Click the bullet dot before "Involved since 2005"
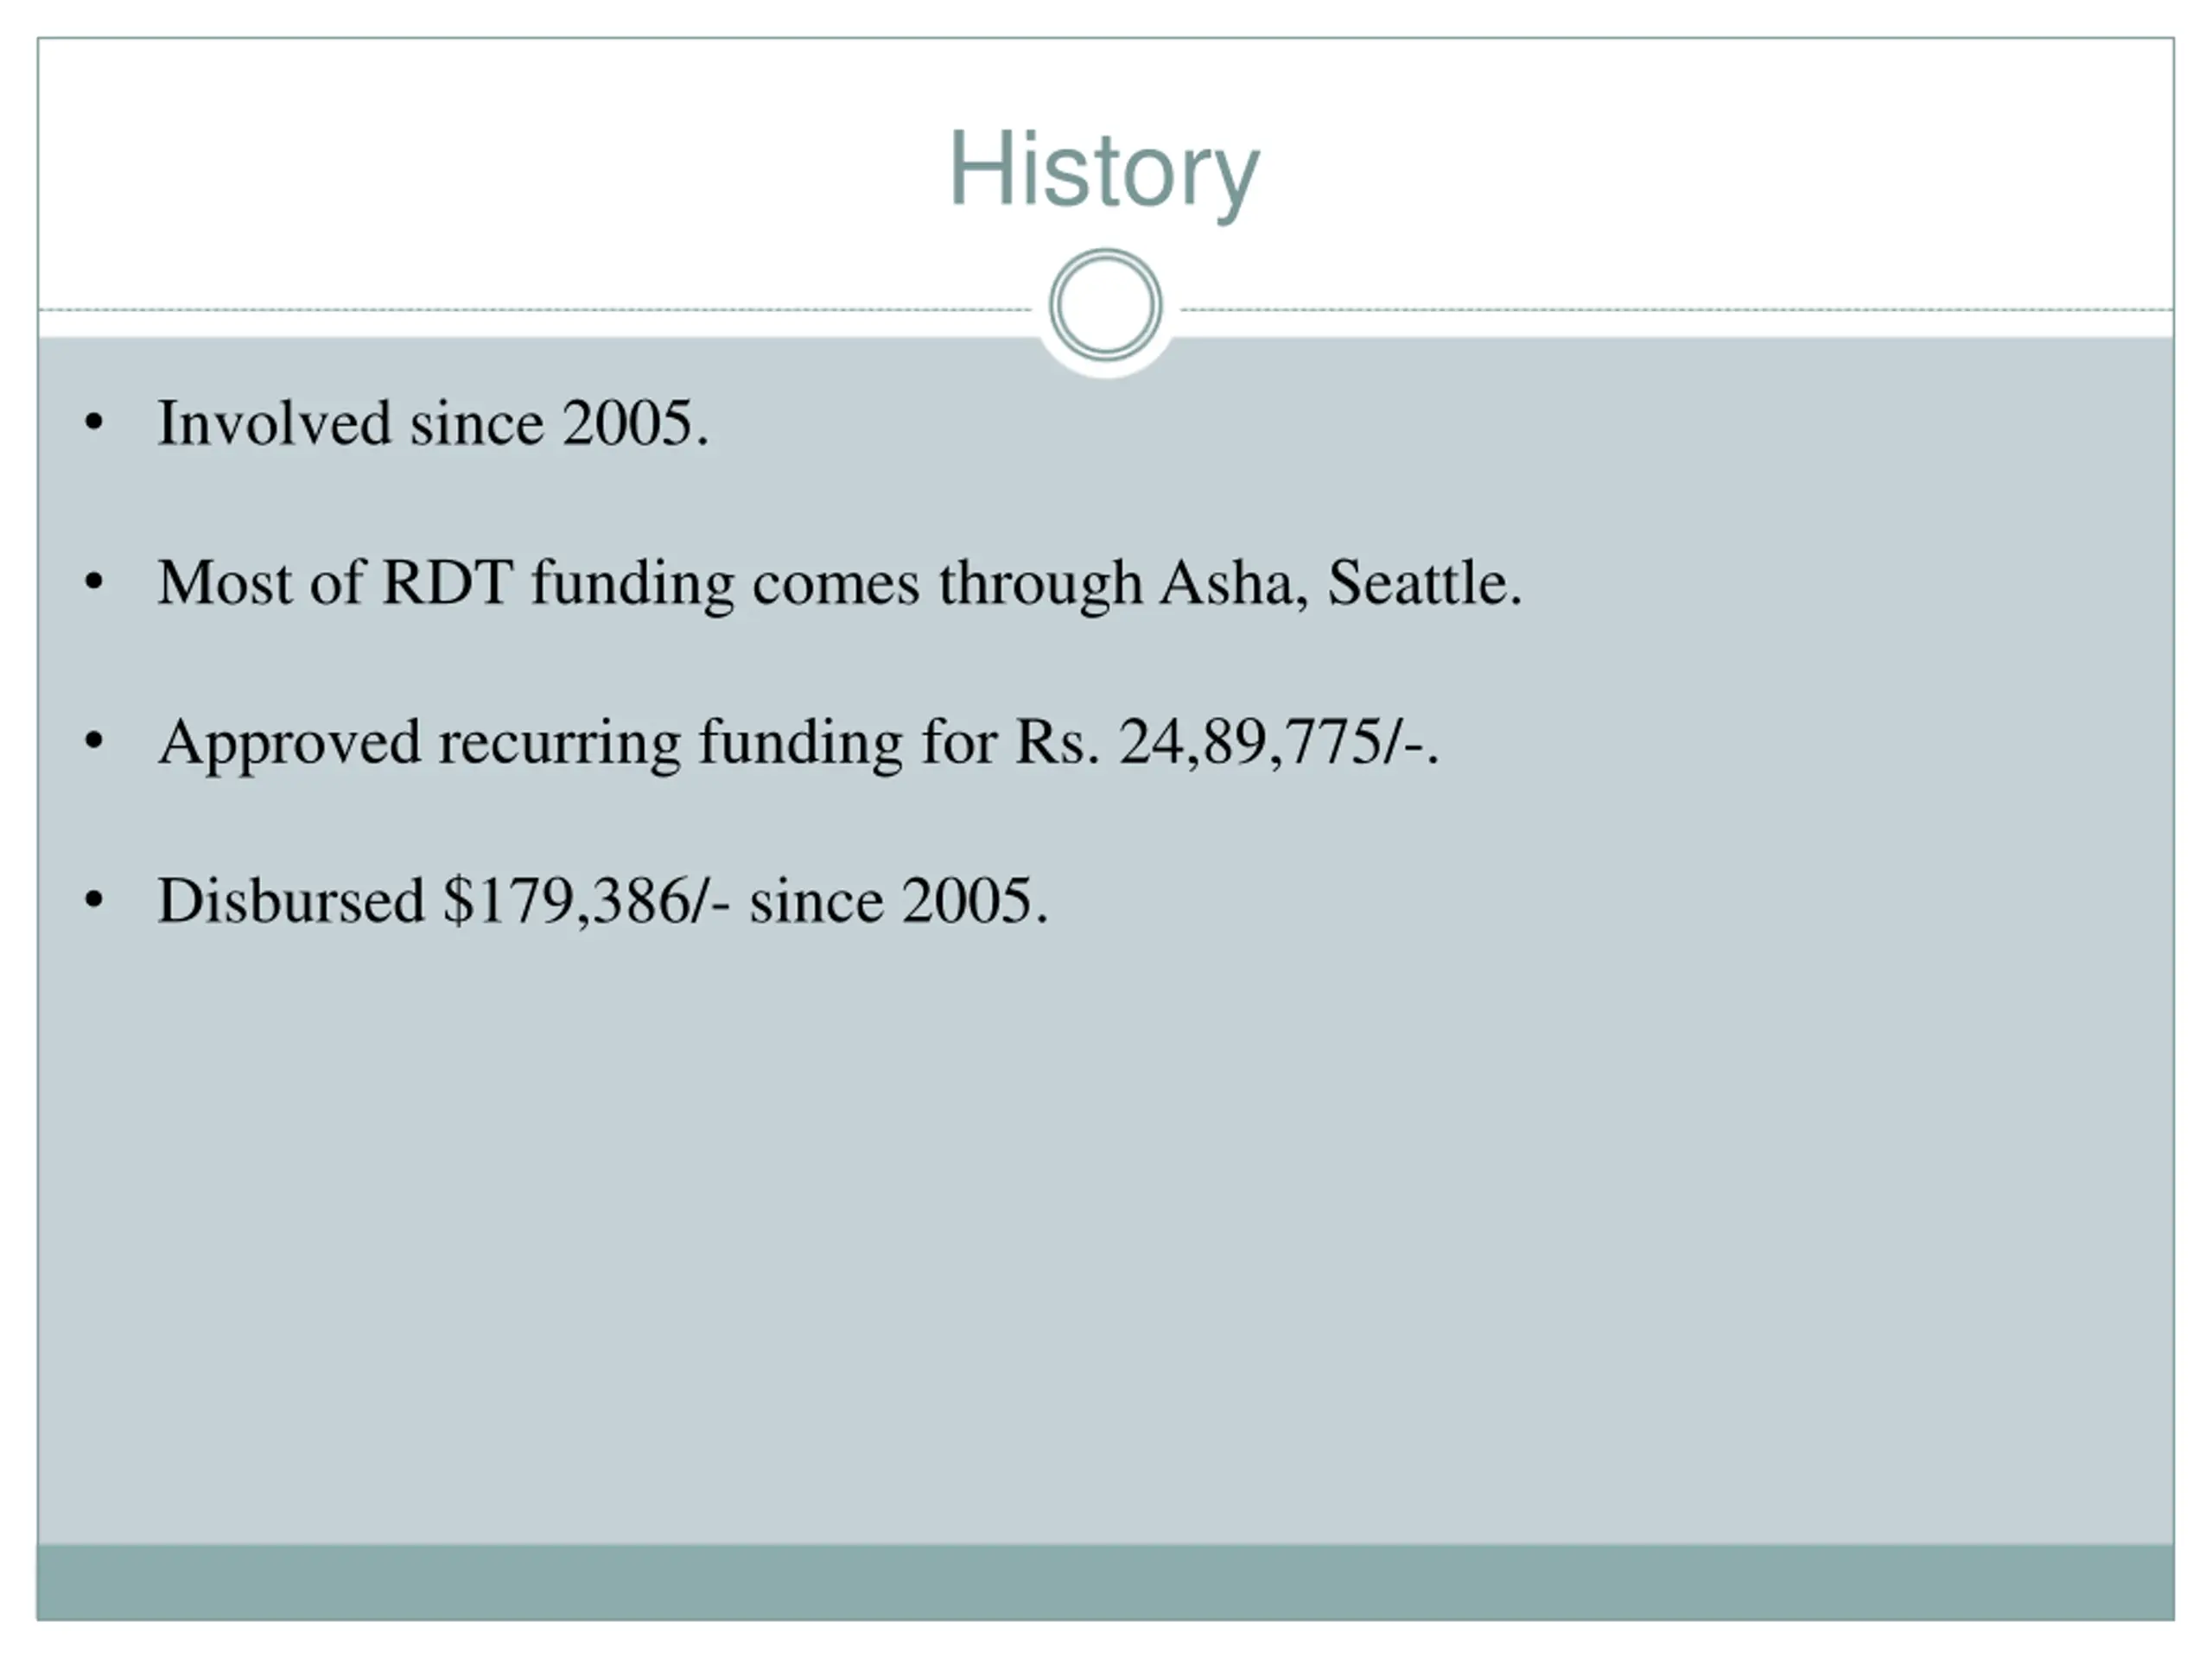Screen dimensions: 2212x1658 (94, 423)
